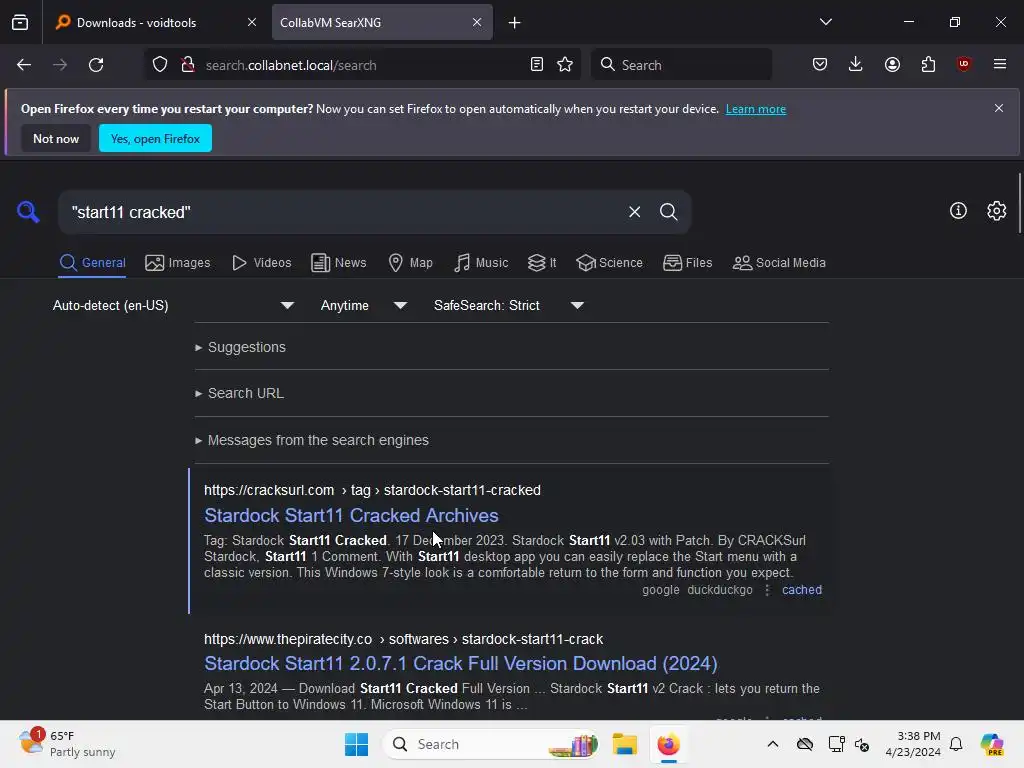Click Yes, open Firefox button
Screen dimensions: 1024x768
(x=155, y=138)
